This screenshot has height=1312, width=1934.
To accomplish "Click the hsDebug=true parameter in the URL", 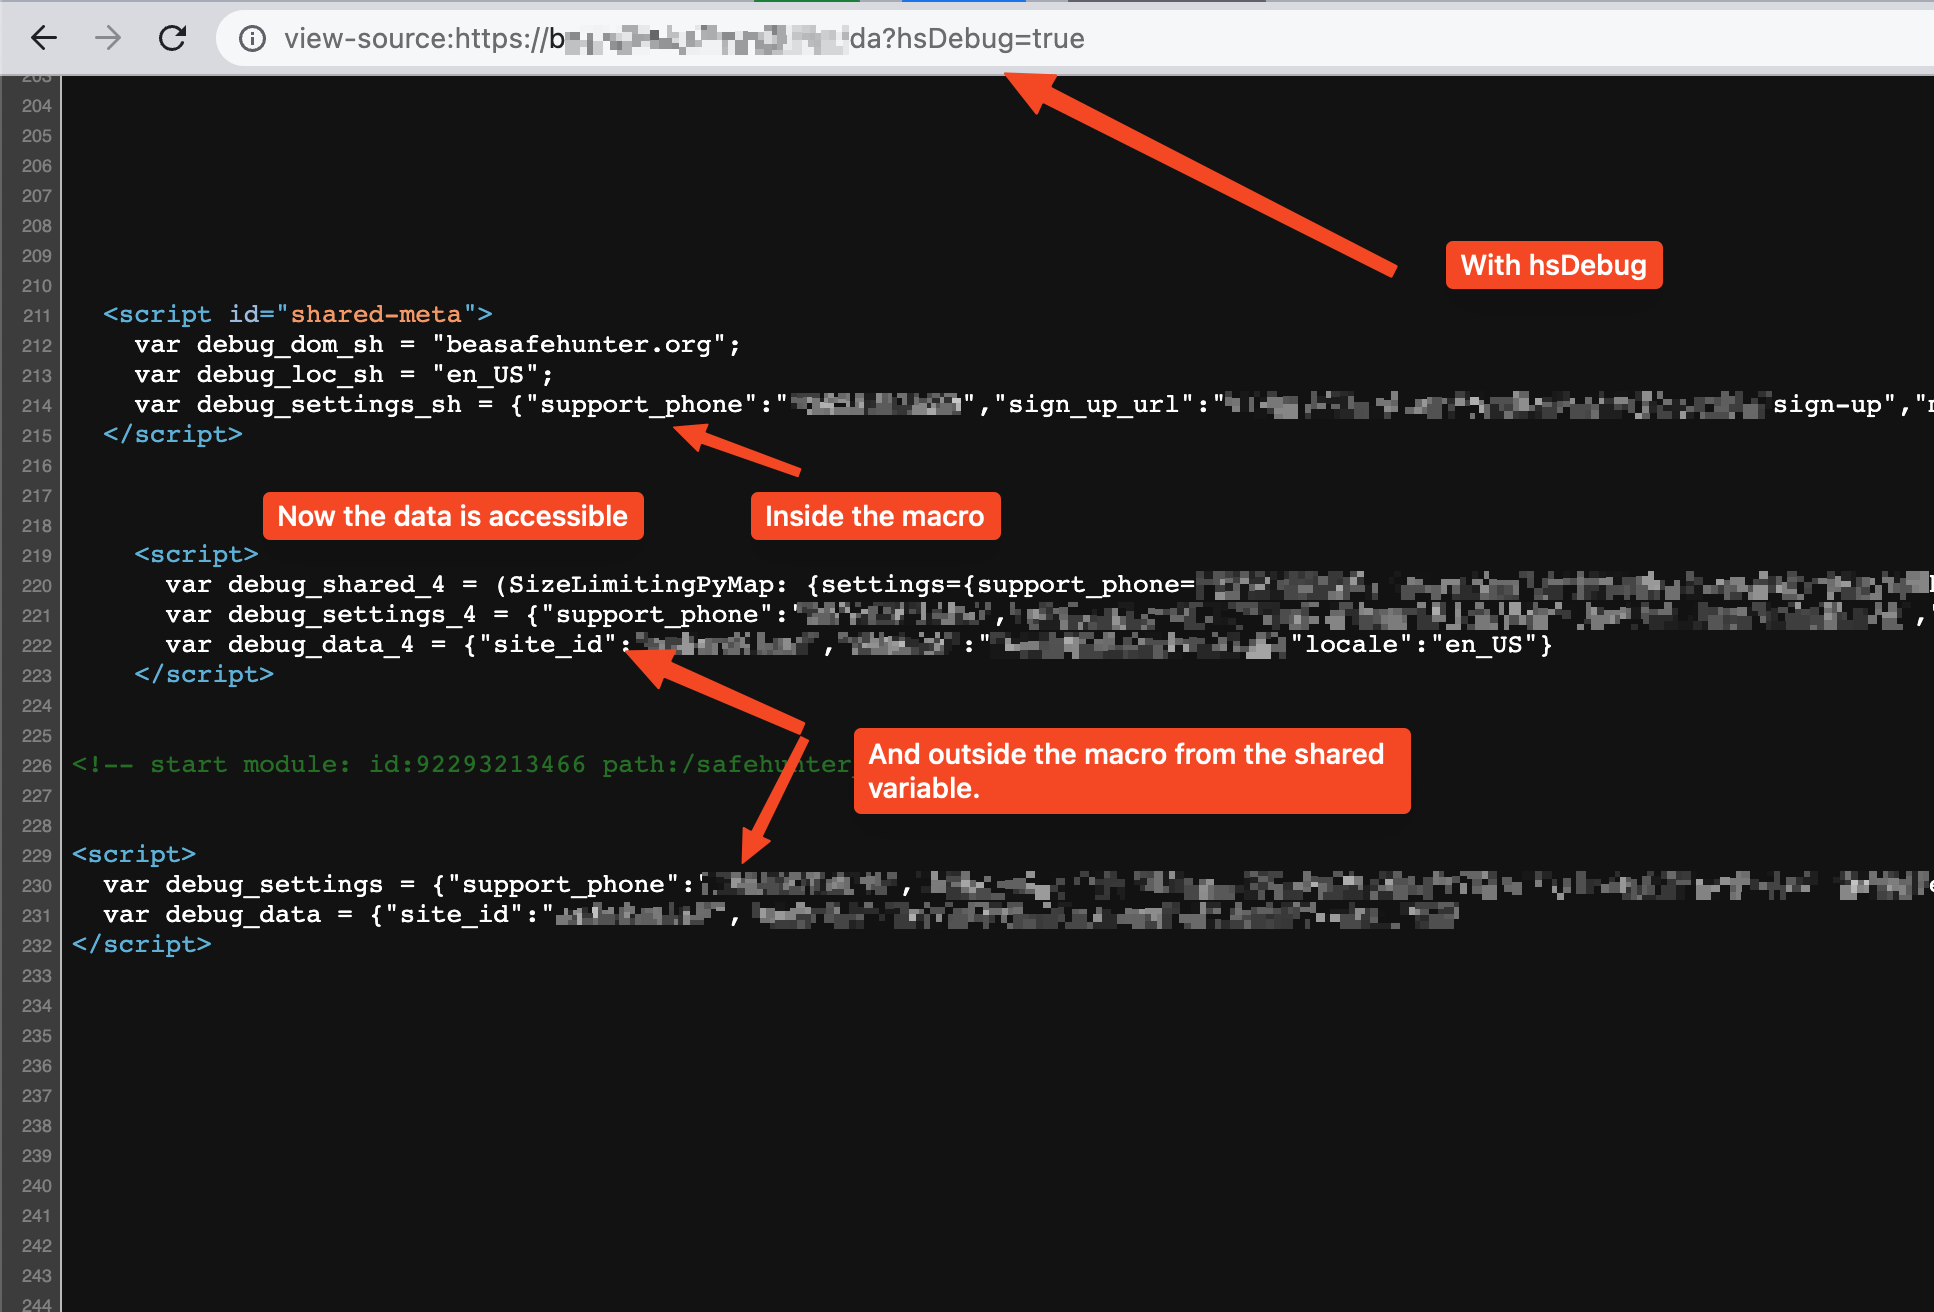I will 990,38.
